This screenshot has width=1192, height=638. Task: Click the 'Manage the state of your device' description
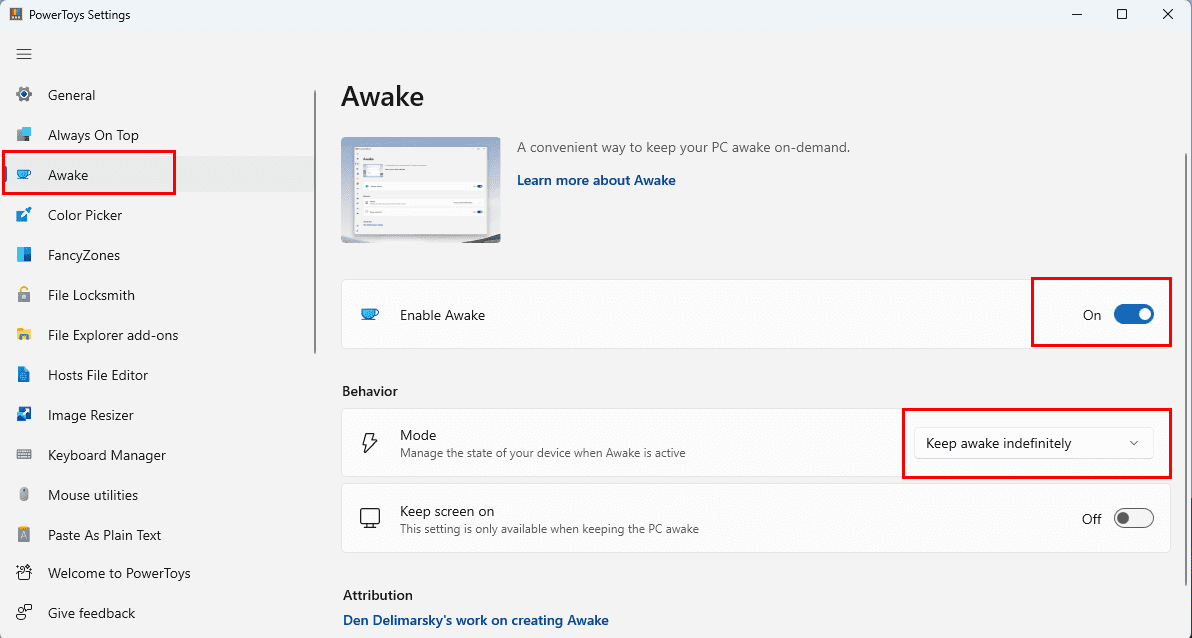543,453
